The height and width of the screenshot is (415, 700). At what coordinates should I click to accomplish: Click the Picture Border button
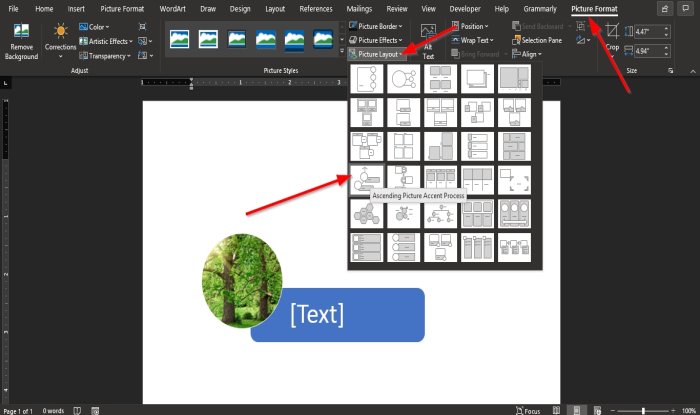(x=375, y=26)
